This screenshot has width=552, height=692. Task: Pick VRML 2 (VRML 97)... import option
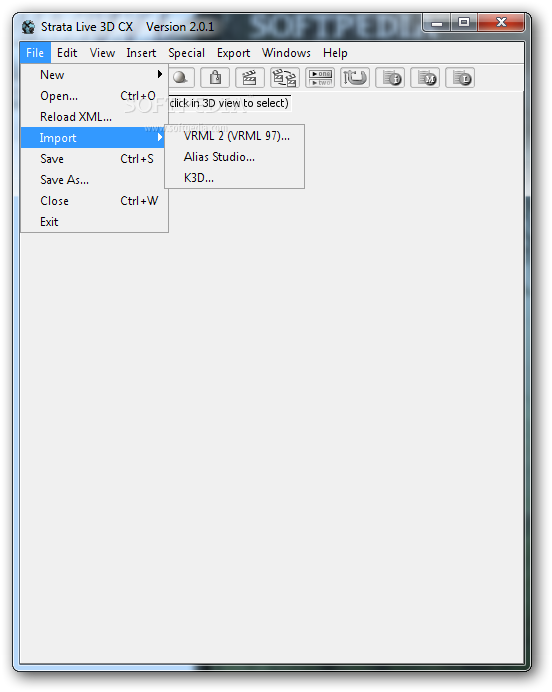click(x=235, y=136)
